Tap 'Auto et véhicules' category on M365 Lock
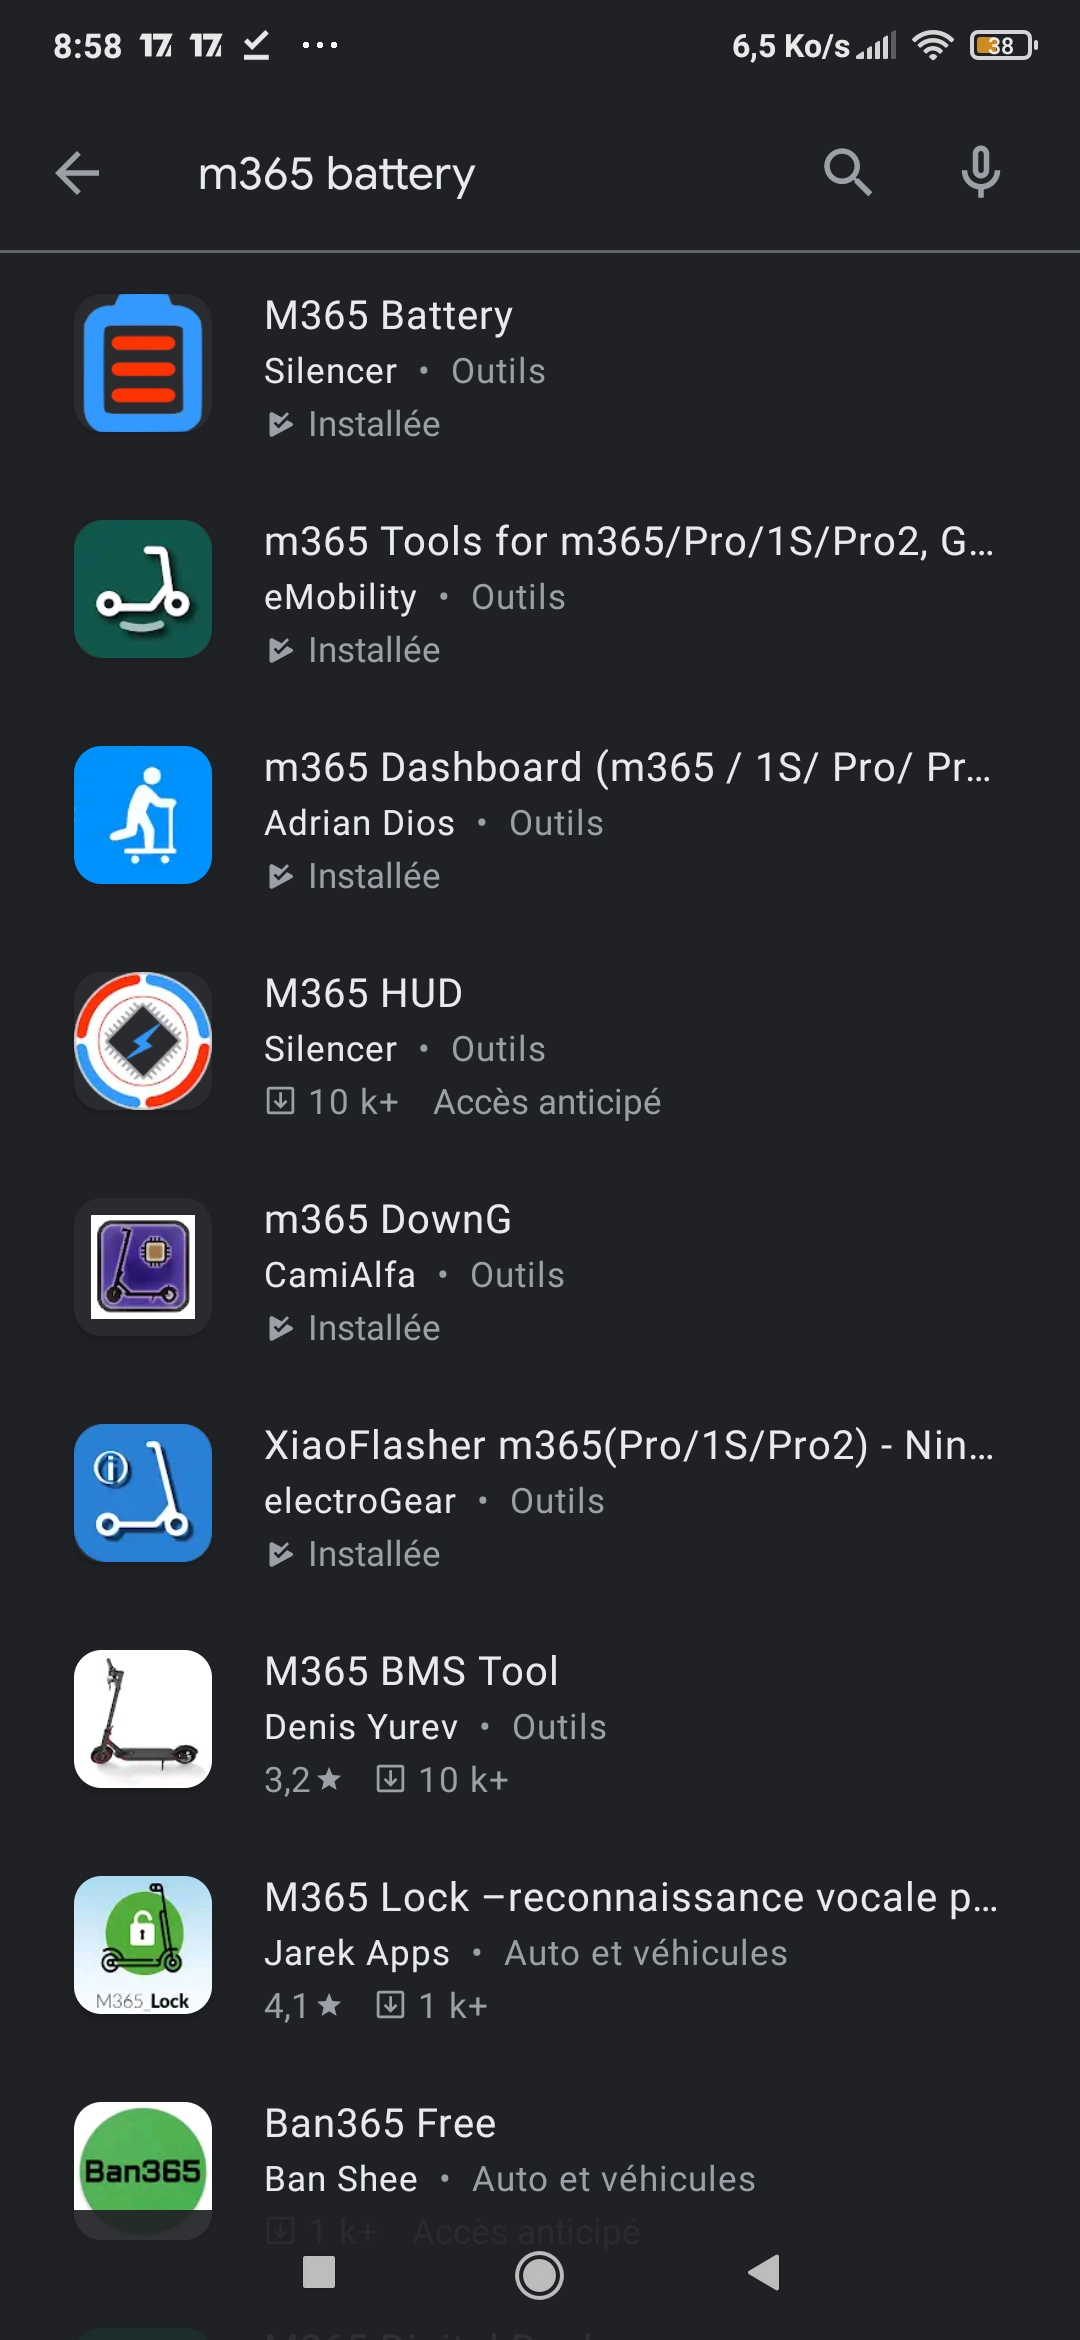Image resolution: width=1080 pixels, height=2340 pixels. point(646,1953)
